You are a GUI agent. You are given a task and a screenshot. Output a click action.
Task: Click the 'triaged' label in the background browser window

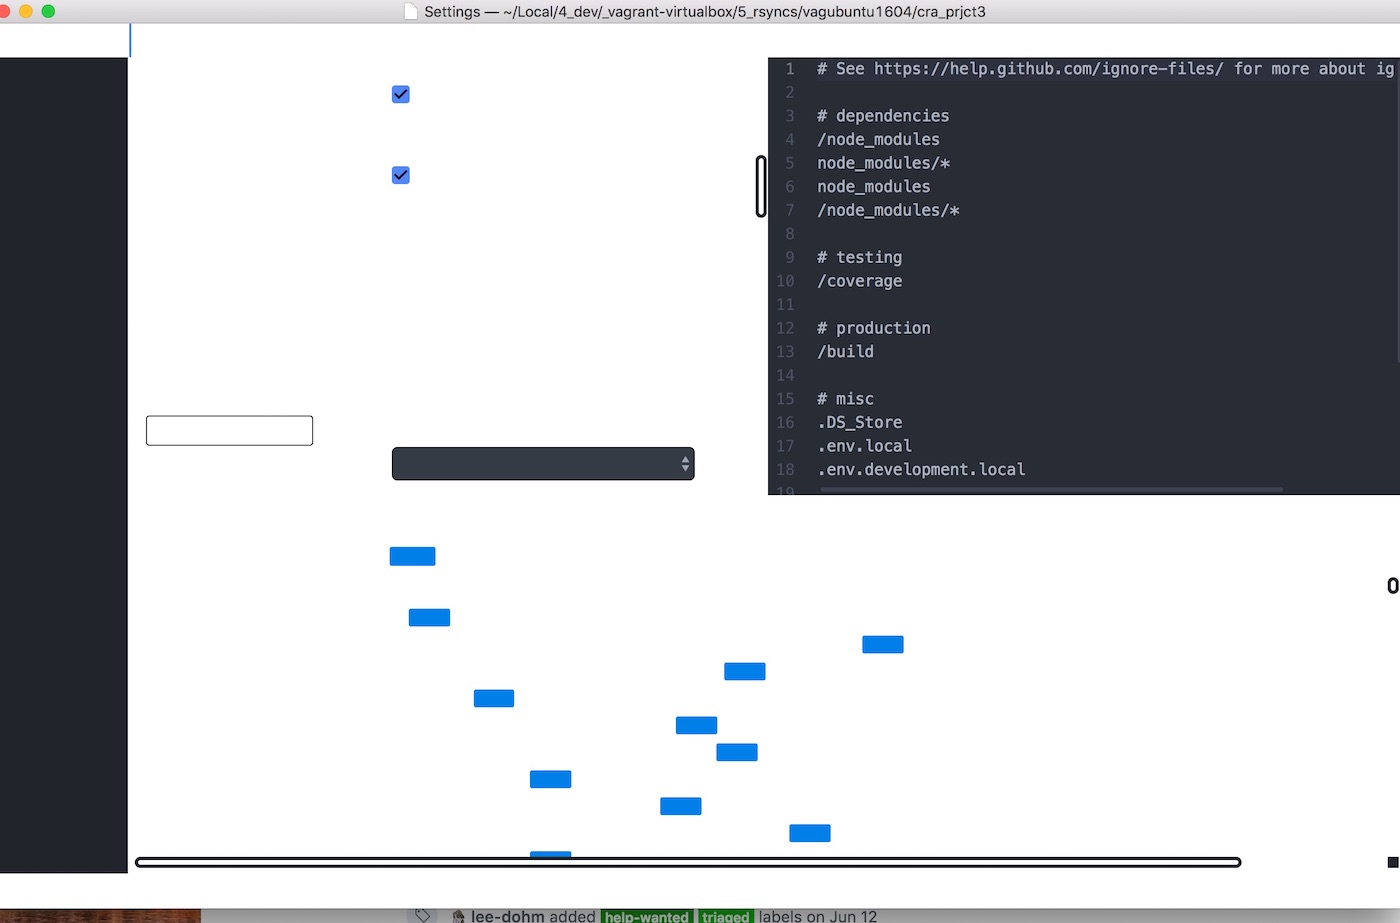pos(725,916)
